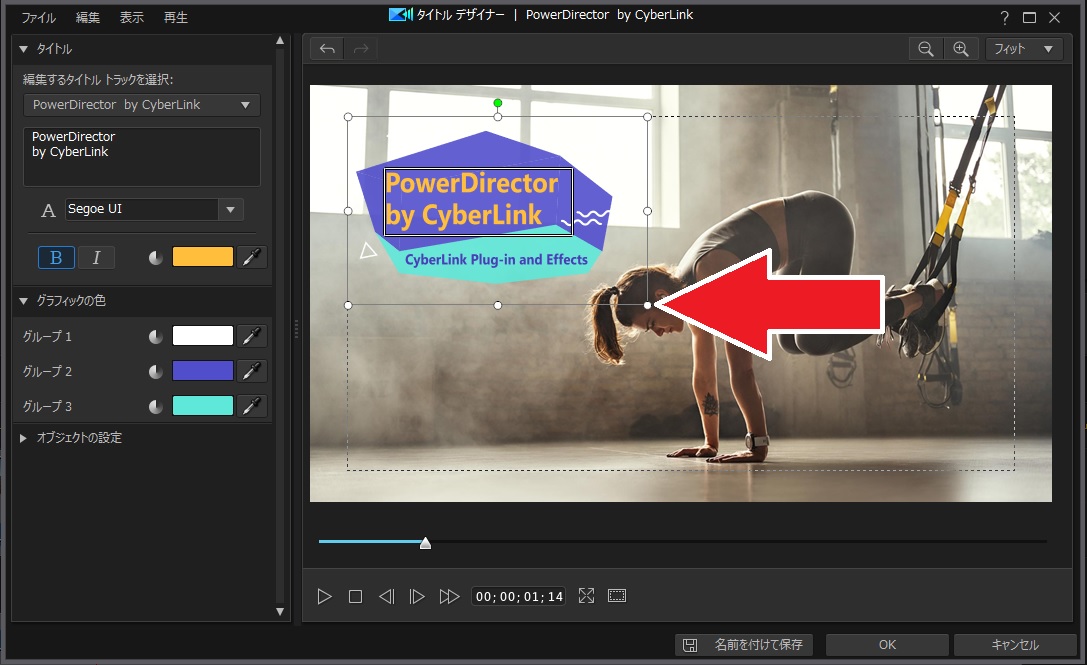Click the グループ 2 gradient toggle icon
The image size is (1087, 665).
(156, 372)
